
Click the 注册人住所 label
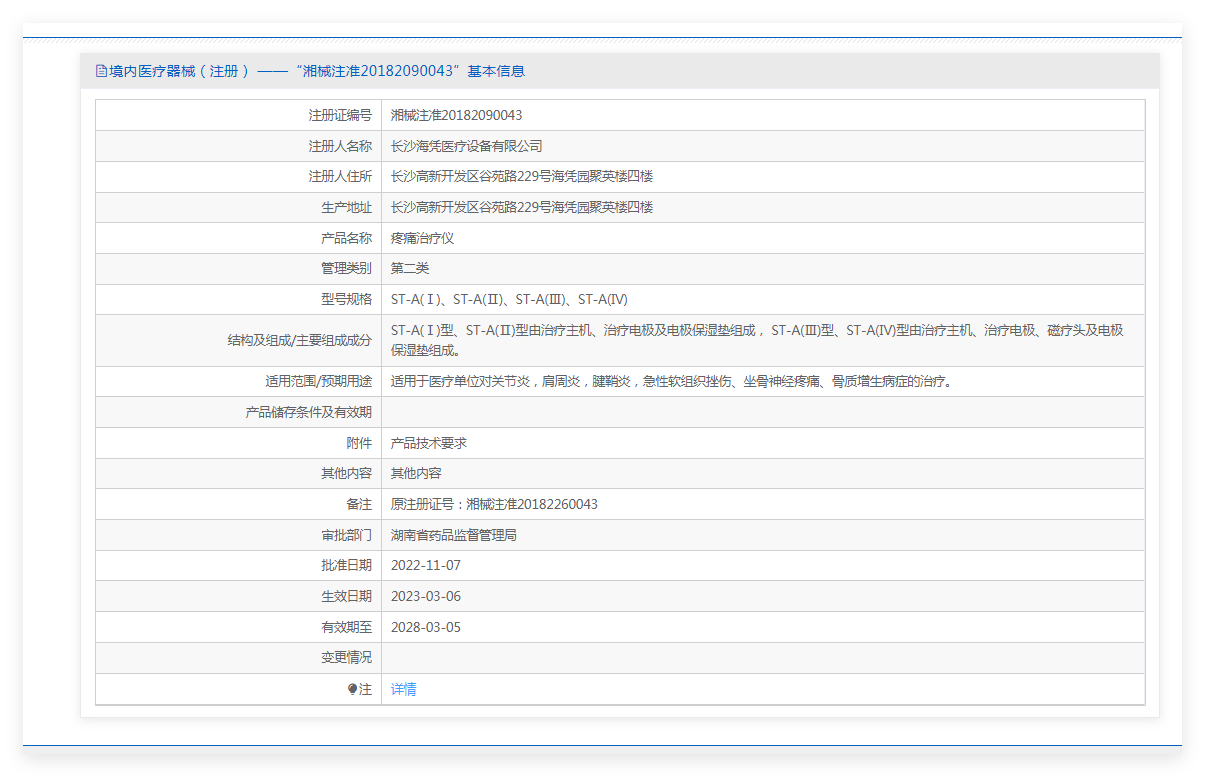tap(340, 177)
